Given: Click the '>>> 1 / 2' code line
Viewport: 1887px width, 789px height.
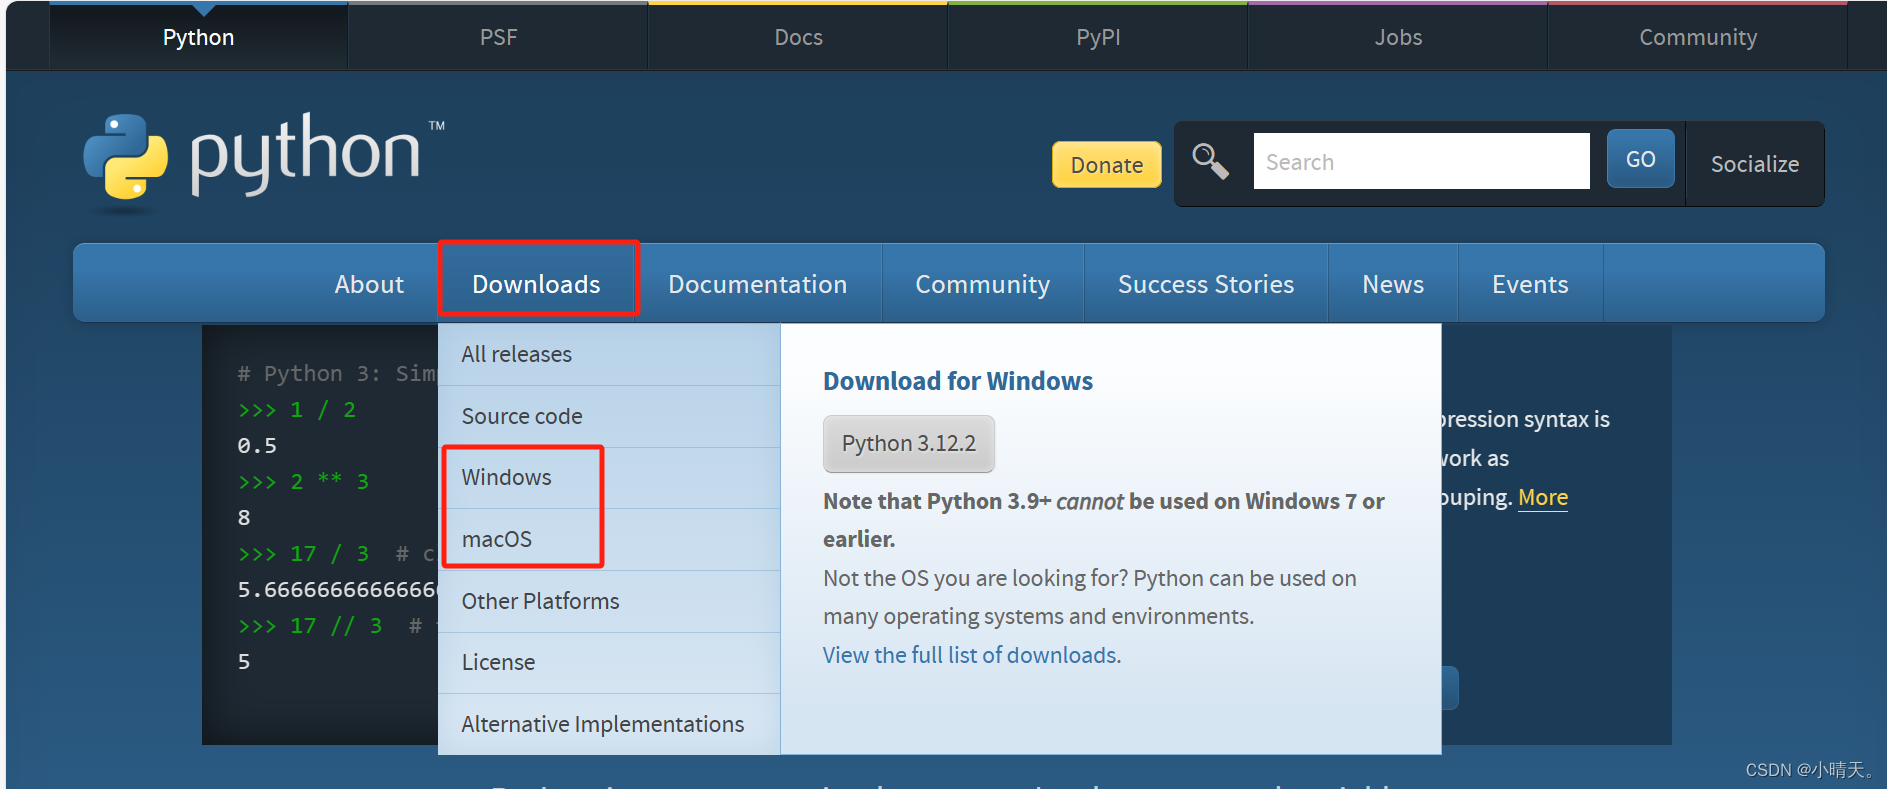Looking at the screenshot, I should (x=297, y=410).
